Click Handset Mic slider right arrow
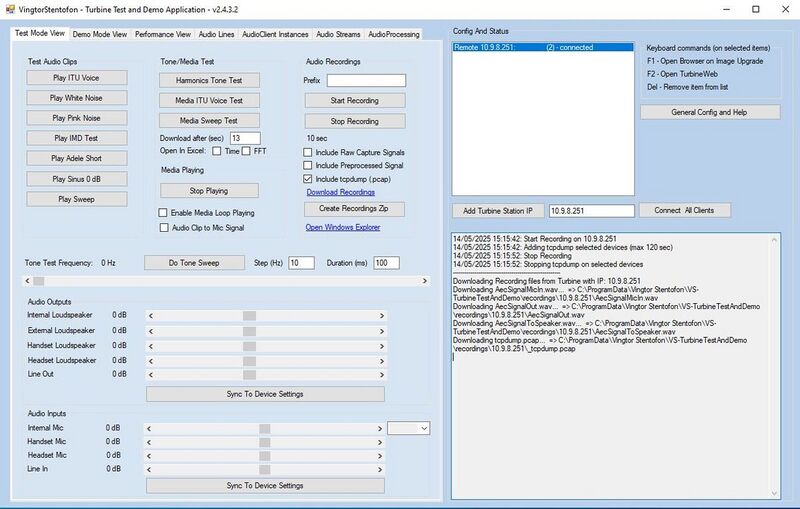The height and width of the screenshot is (509, 800). [380, 443]
